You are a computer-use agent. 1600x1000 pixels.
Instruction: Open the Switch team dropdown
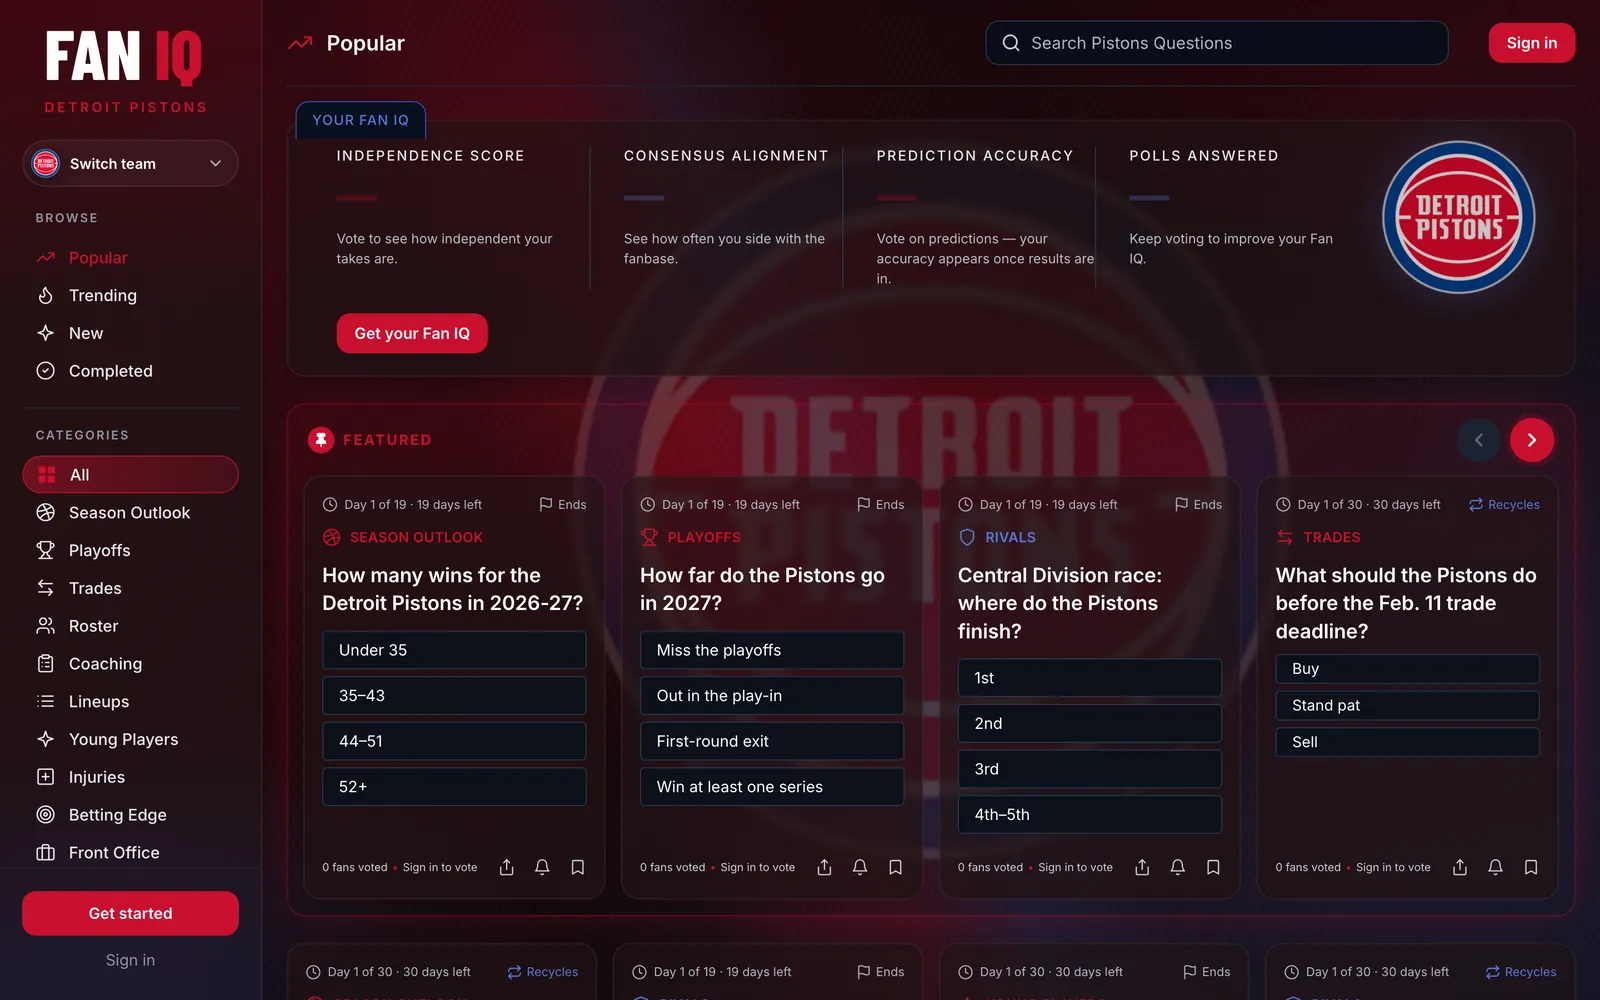click(x=130, y=164)
